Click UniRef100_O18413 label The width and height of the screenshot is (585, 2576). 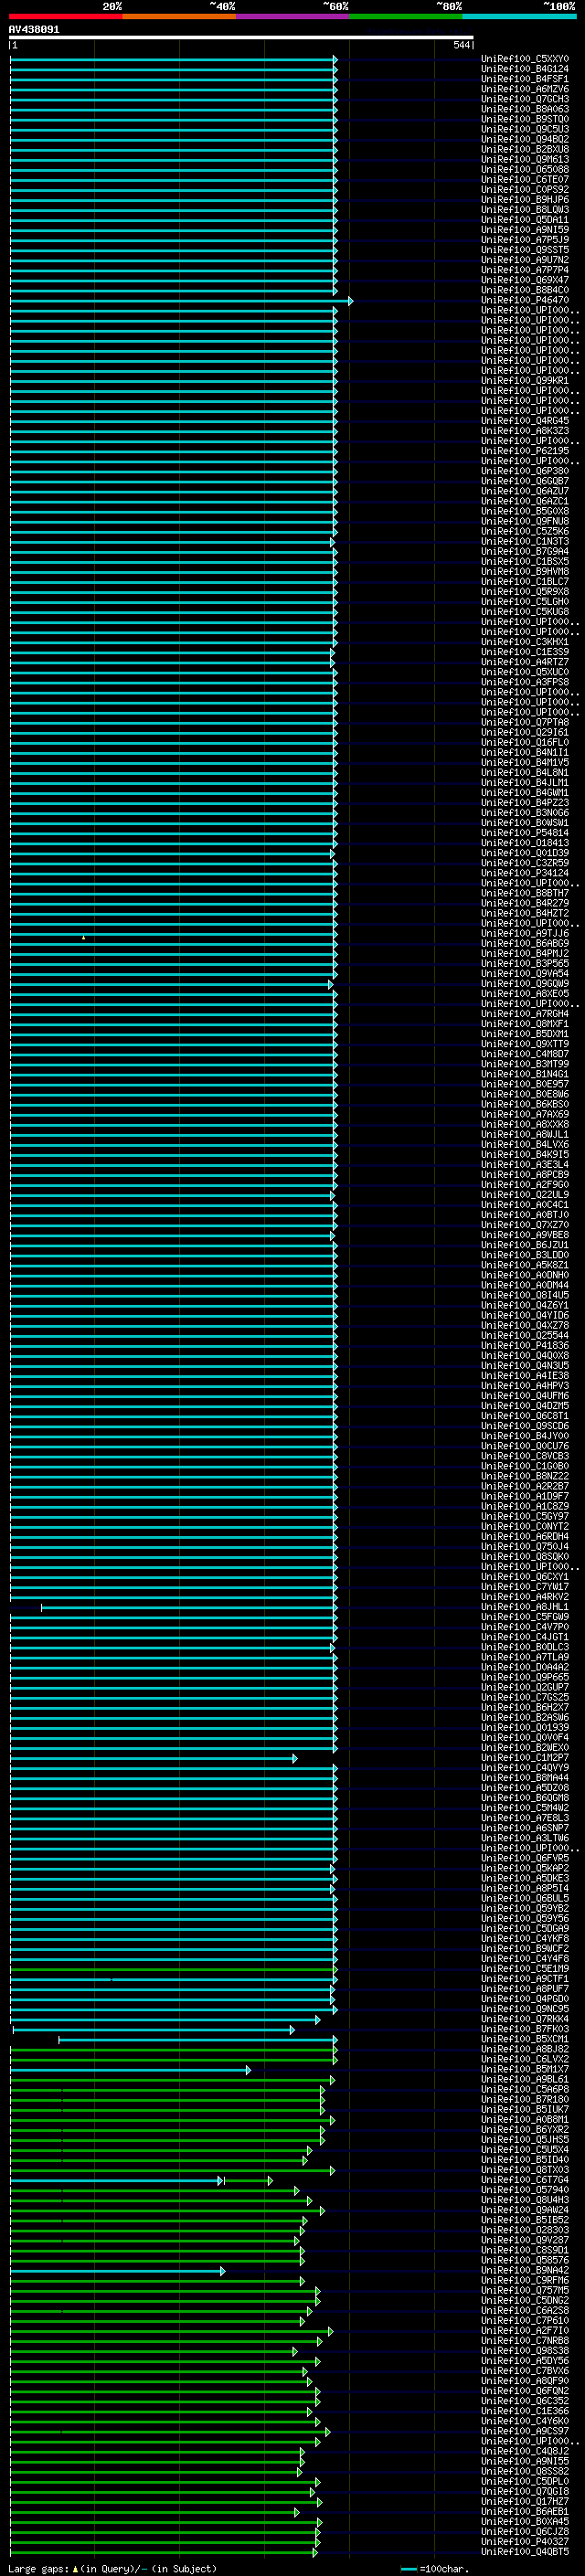coord(524,843)
